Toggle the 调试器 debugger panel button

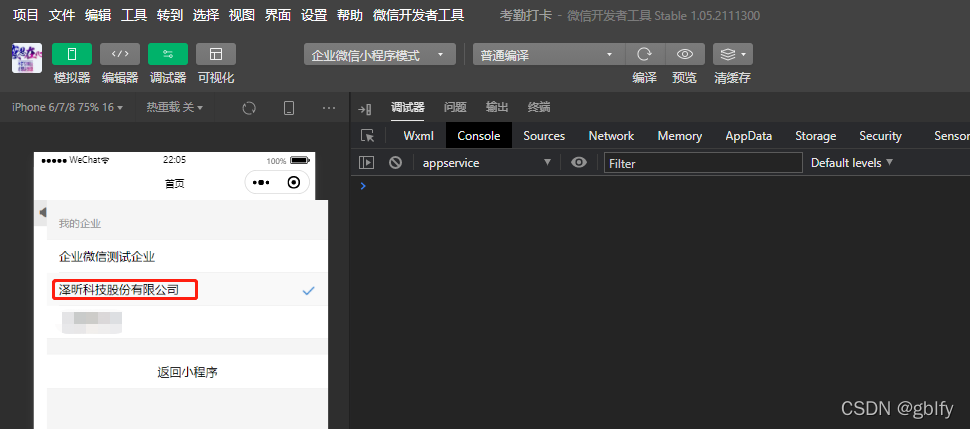168,54
